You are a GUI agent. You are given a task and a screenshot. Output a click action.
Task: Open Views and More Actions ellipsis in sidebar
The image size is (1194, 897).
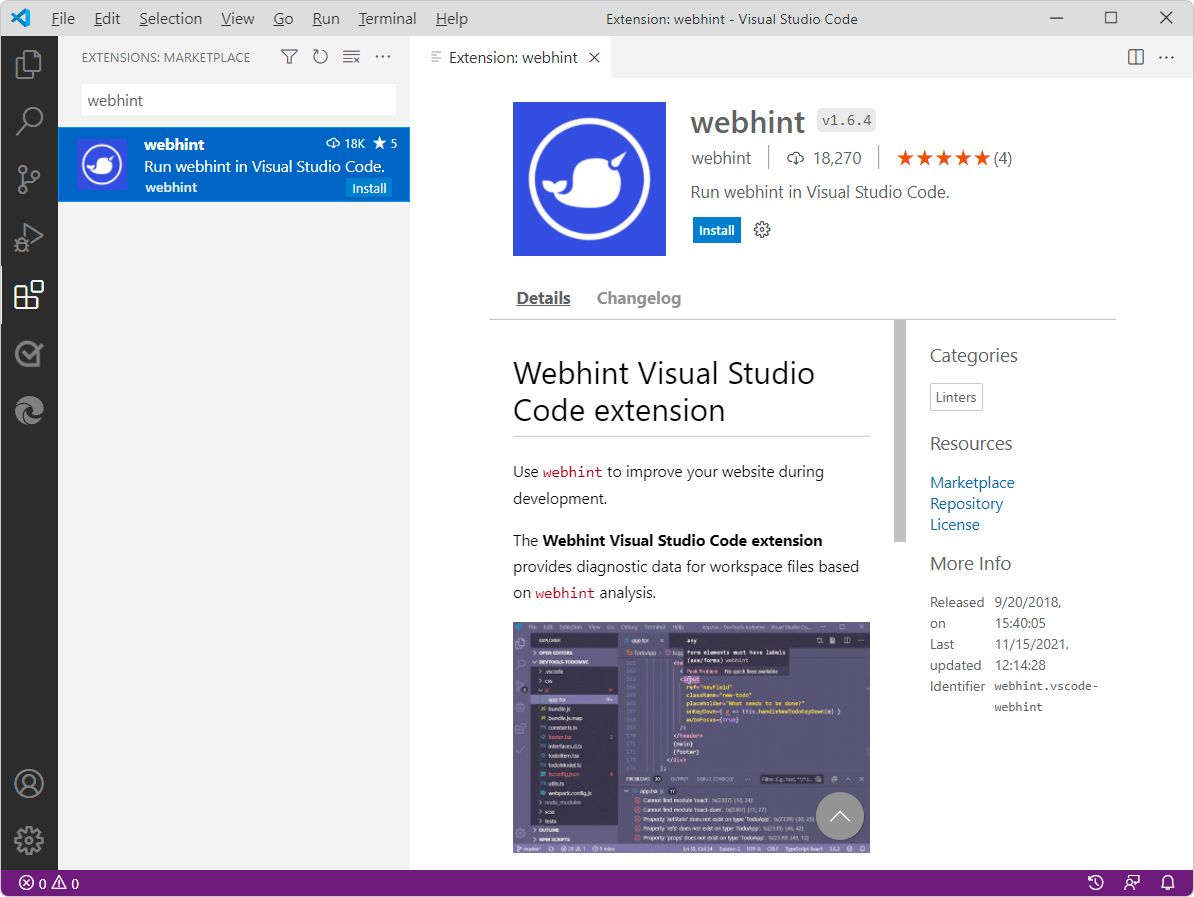(383, 57)
